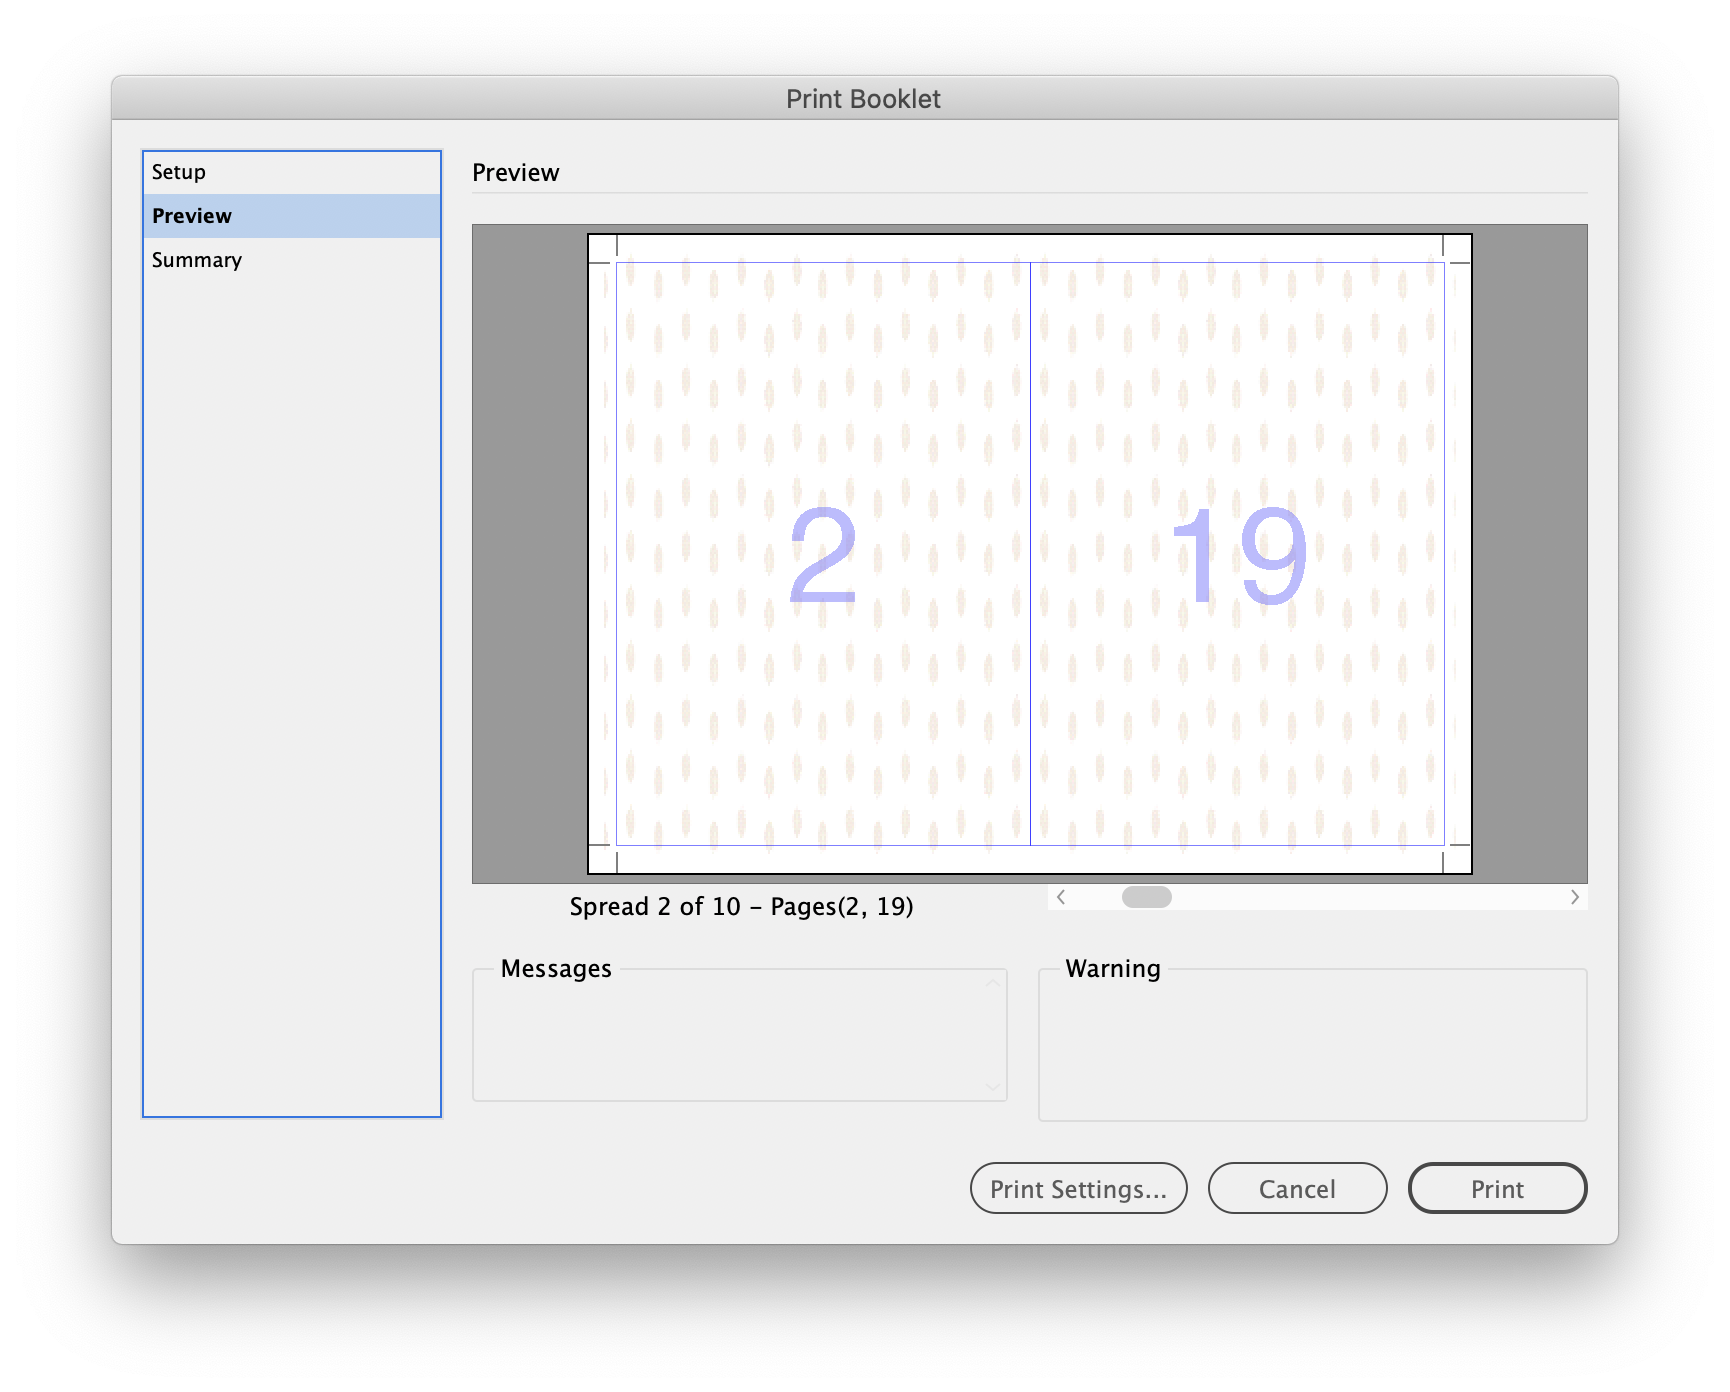The width and height of the screenshot is (1730, 1392).
Task: Click the Print Booklet title bar
Action: (x=865, y=98)
